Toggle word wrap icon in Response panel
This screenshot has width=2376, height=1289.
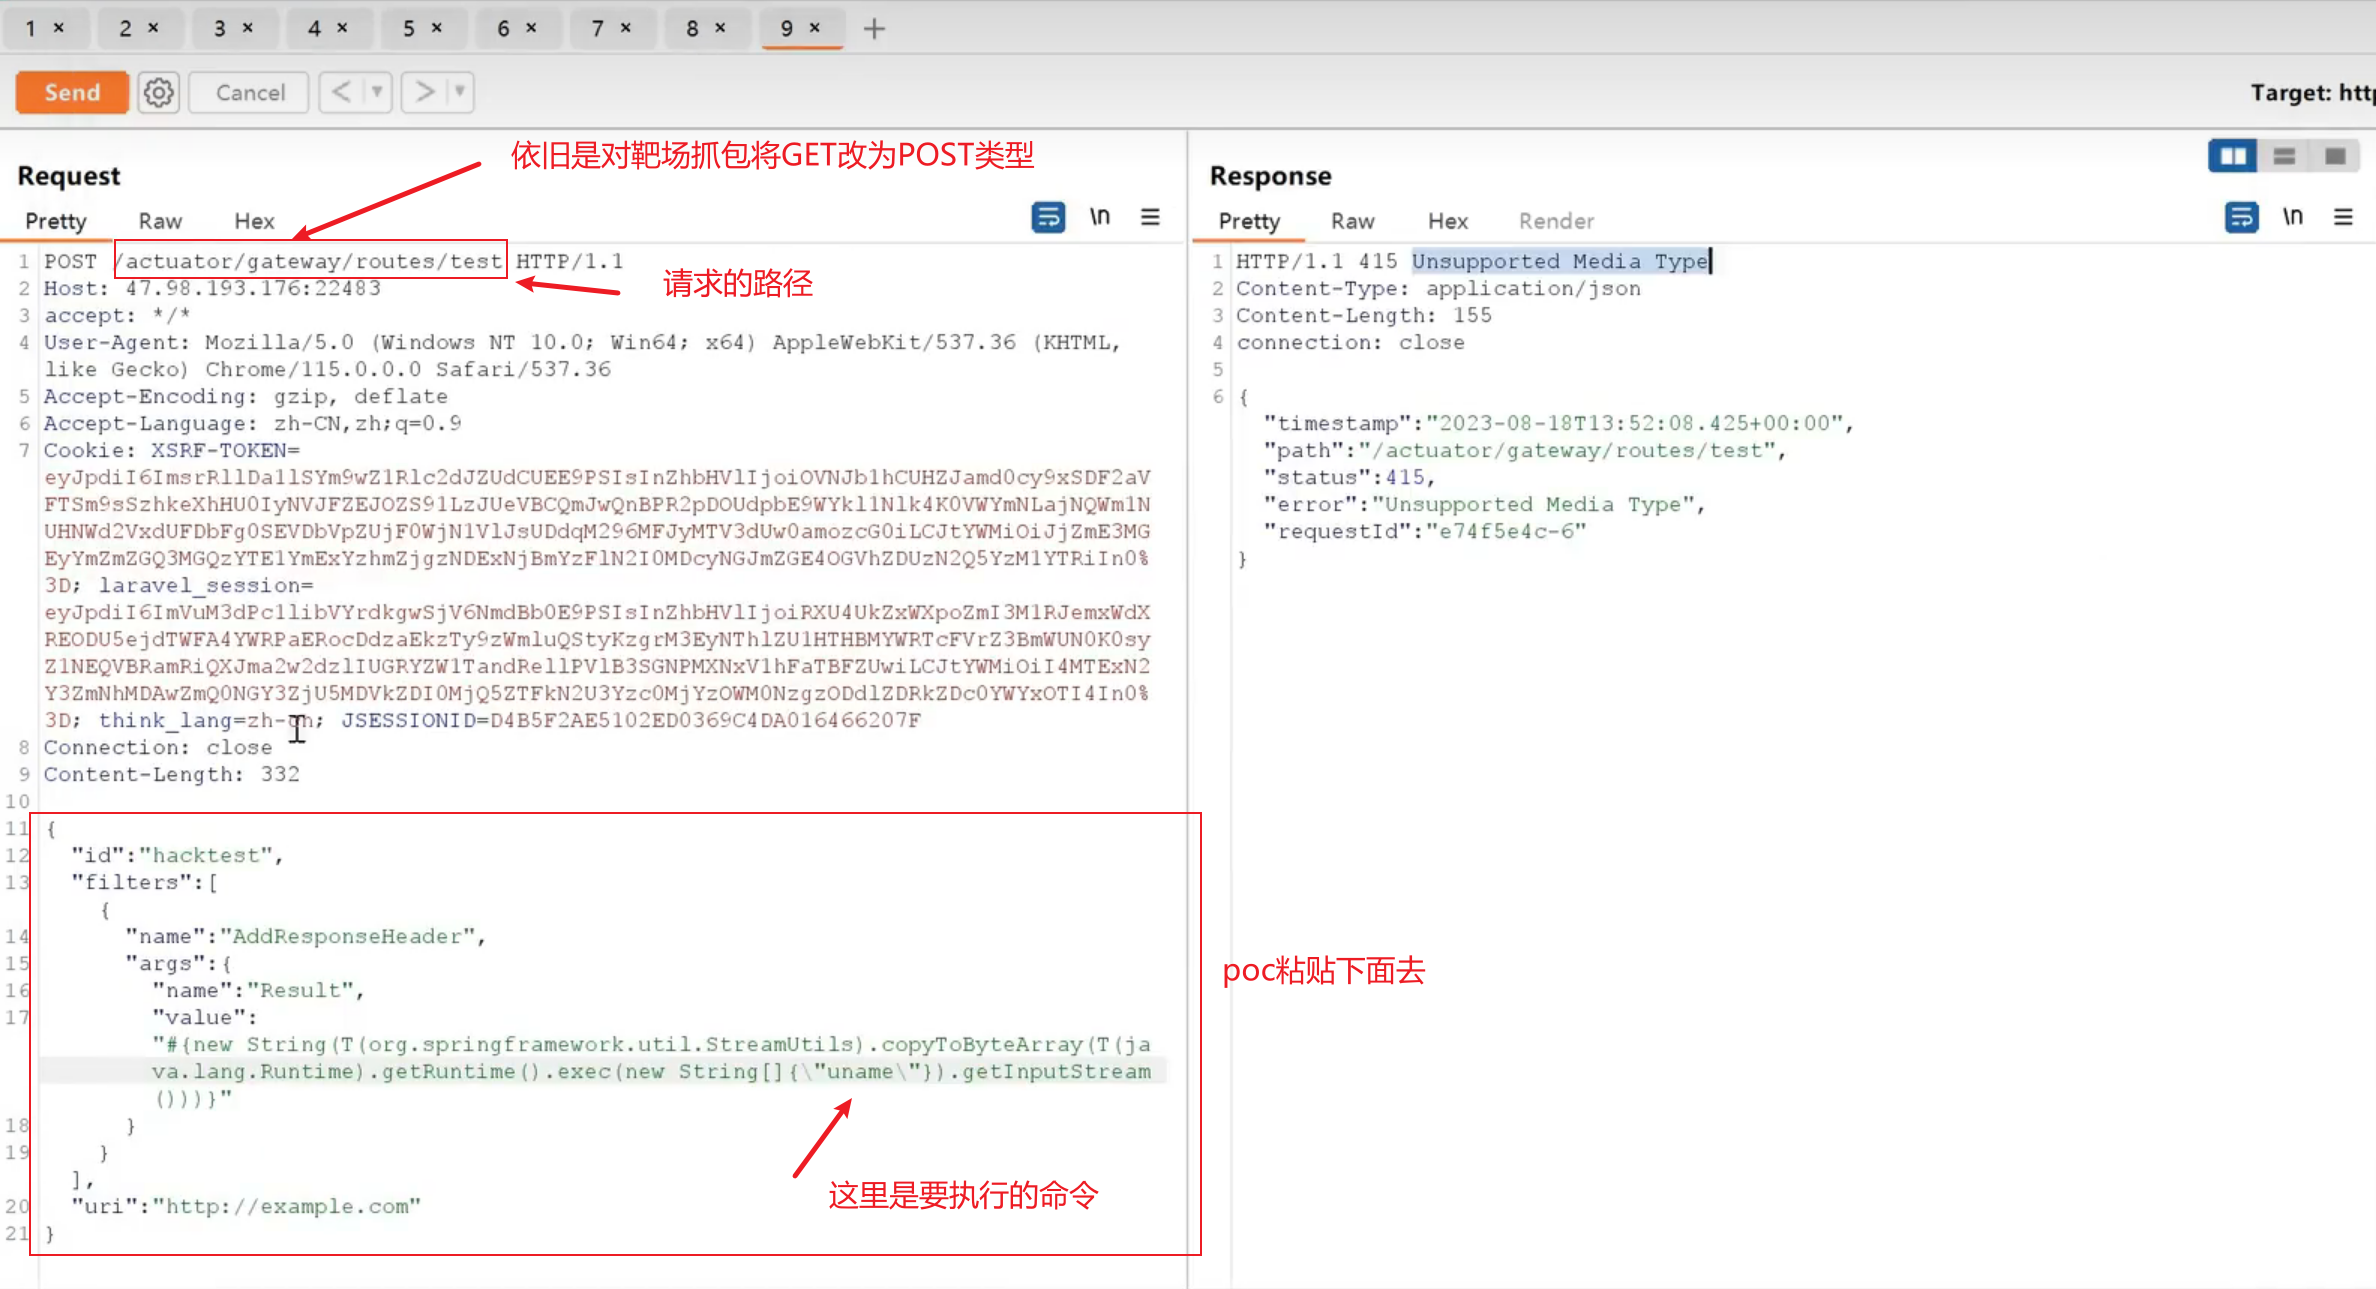pos(2241,217)
